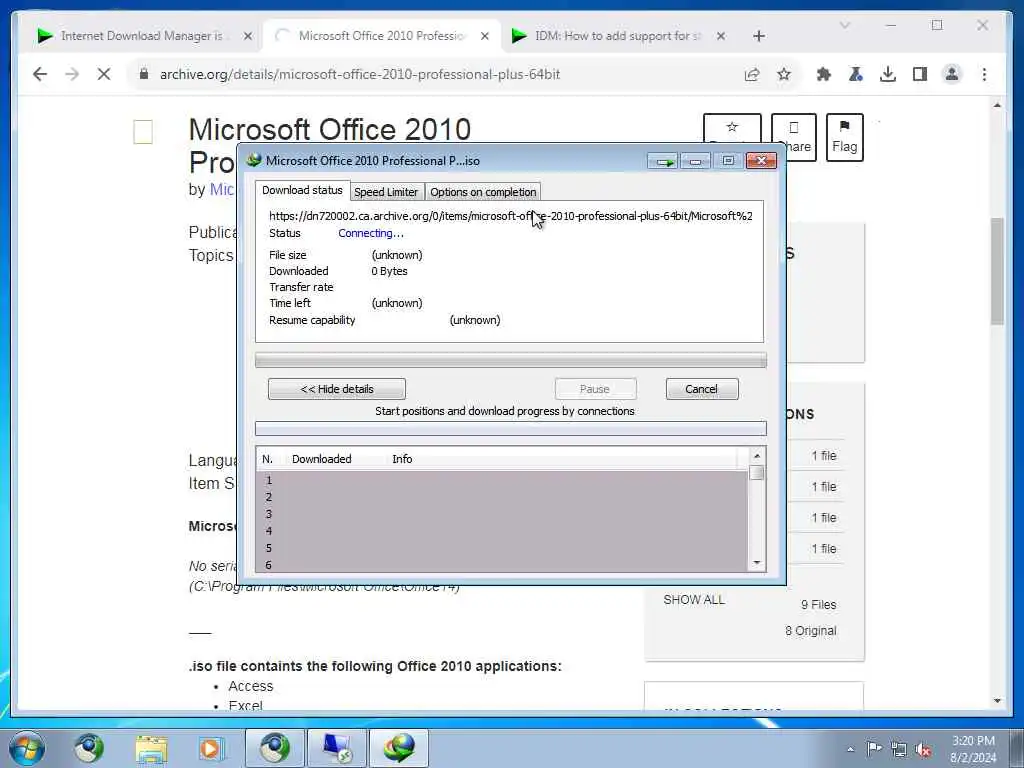
Task: Select connection row 4
Action: (x=502, y=531)
